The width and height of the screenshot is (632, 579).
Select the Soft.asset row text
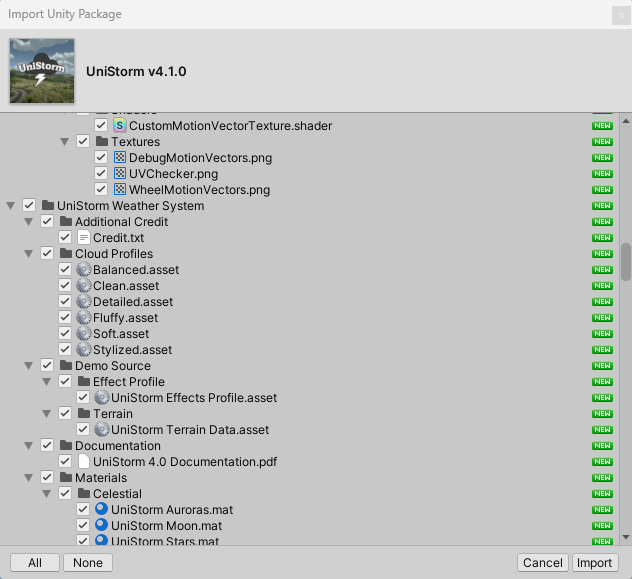(121, 334)
